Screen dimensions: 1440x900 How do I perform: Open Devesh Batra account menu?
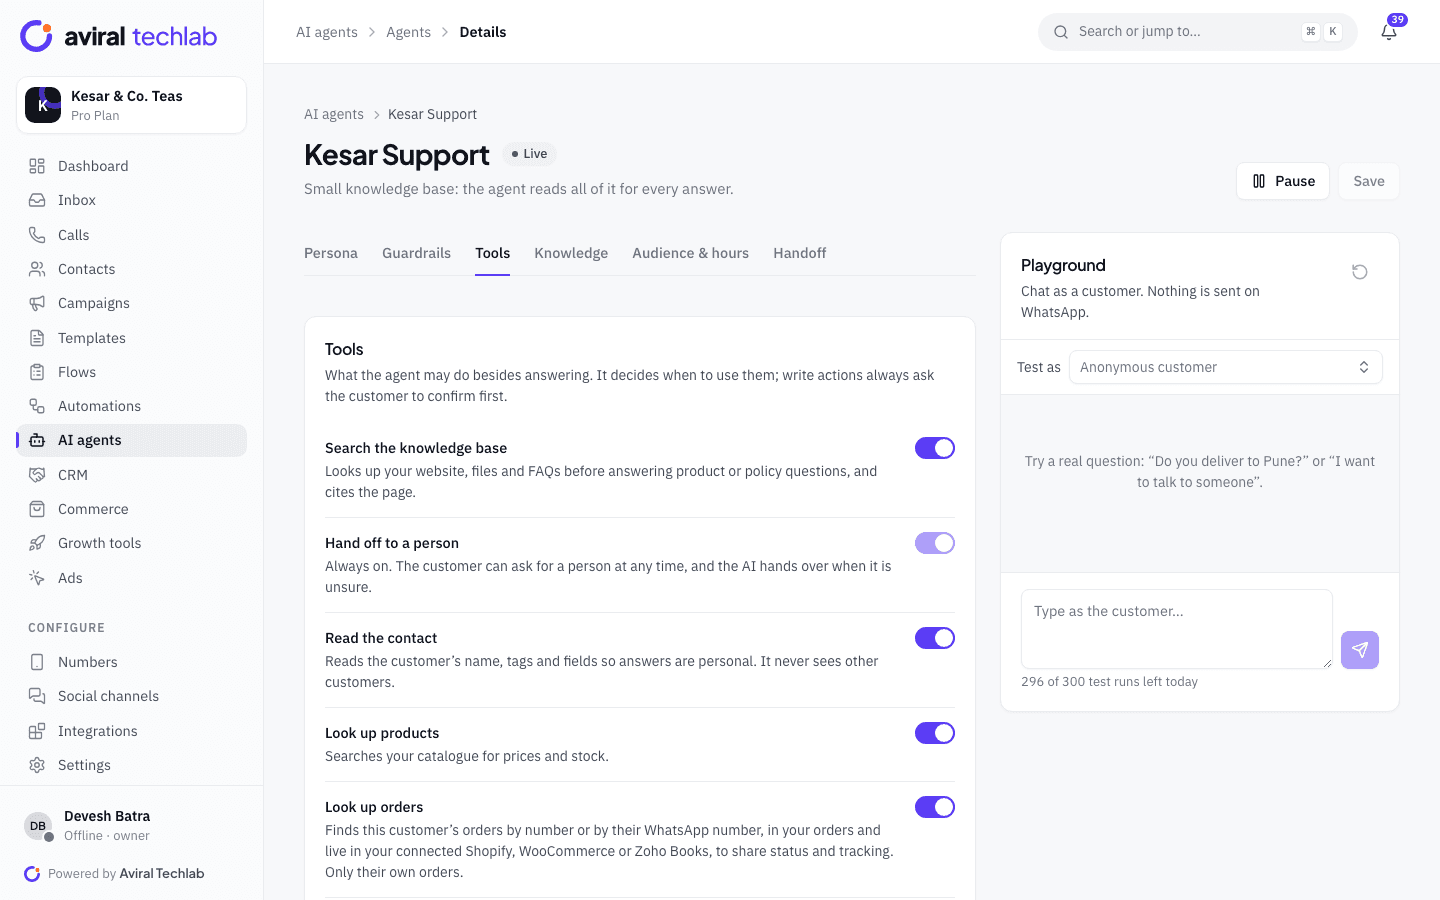tap(132, 826)
